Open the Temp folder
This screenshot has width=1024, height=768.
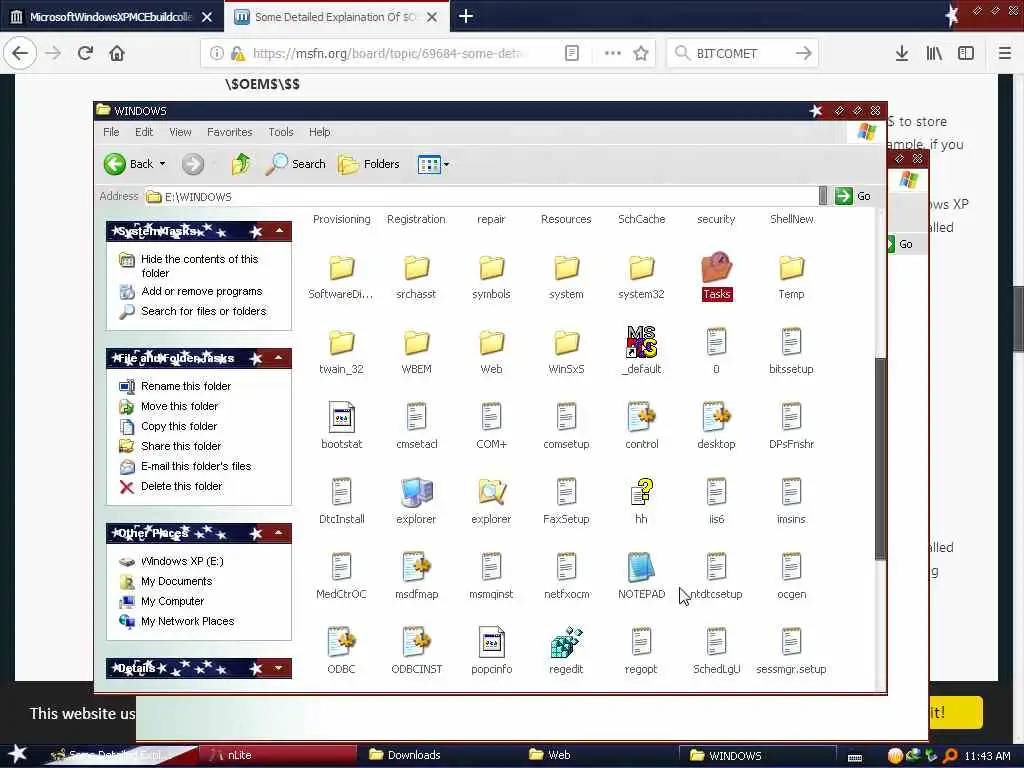[x=792, y=267]
